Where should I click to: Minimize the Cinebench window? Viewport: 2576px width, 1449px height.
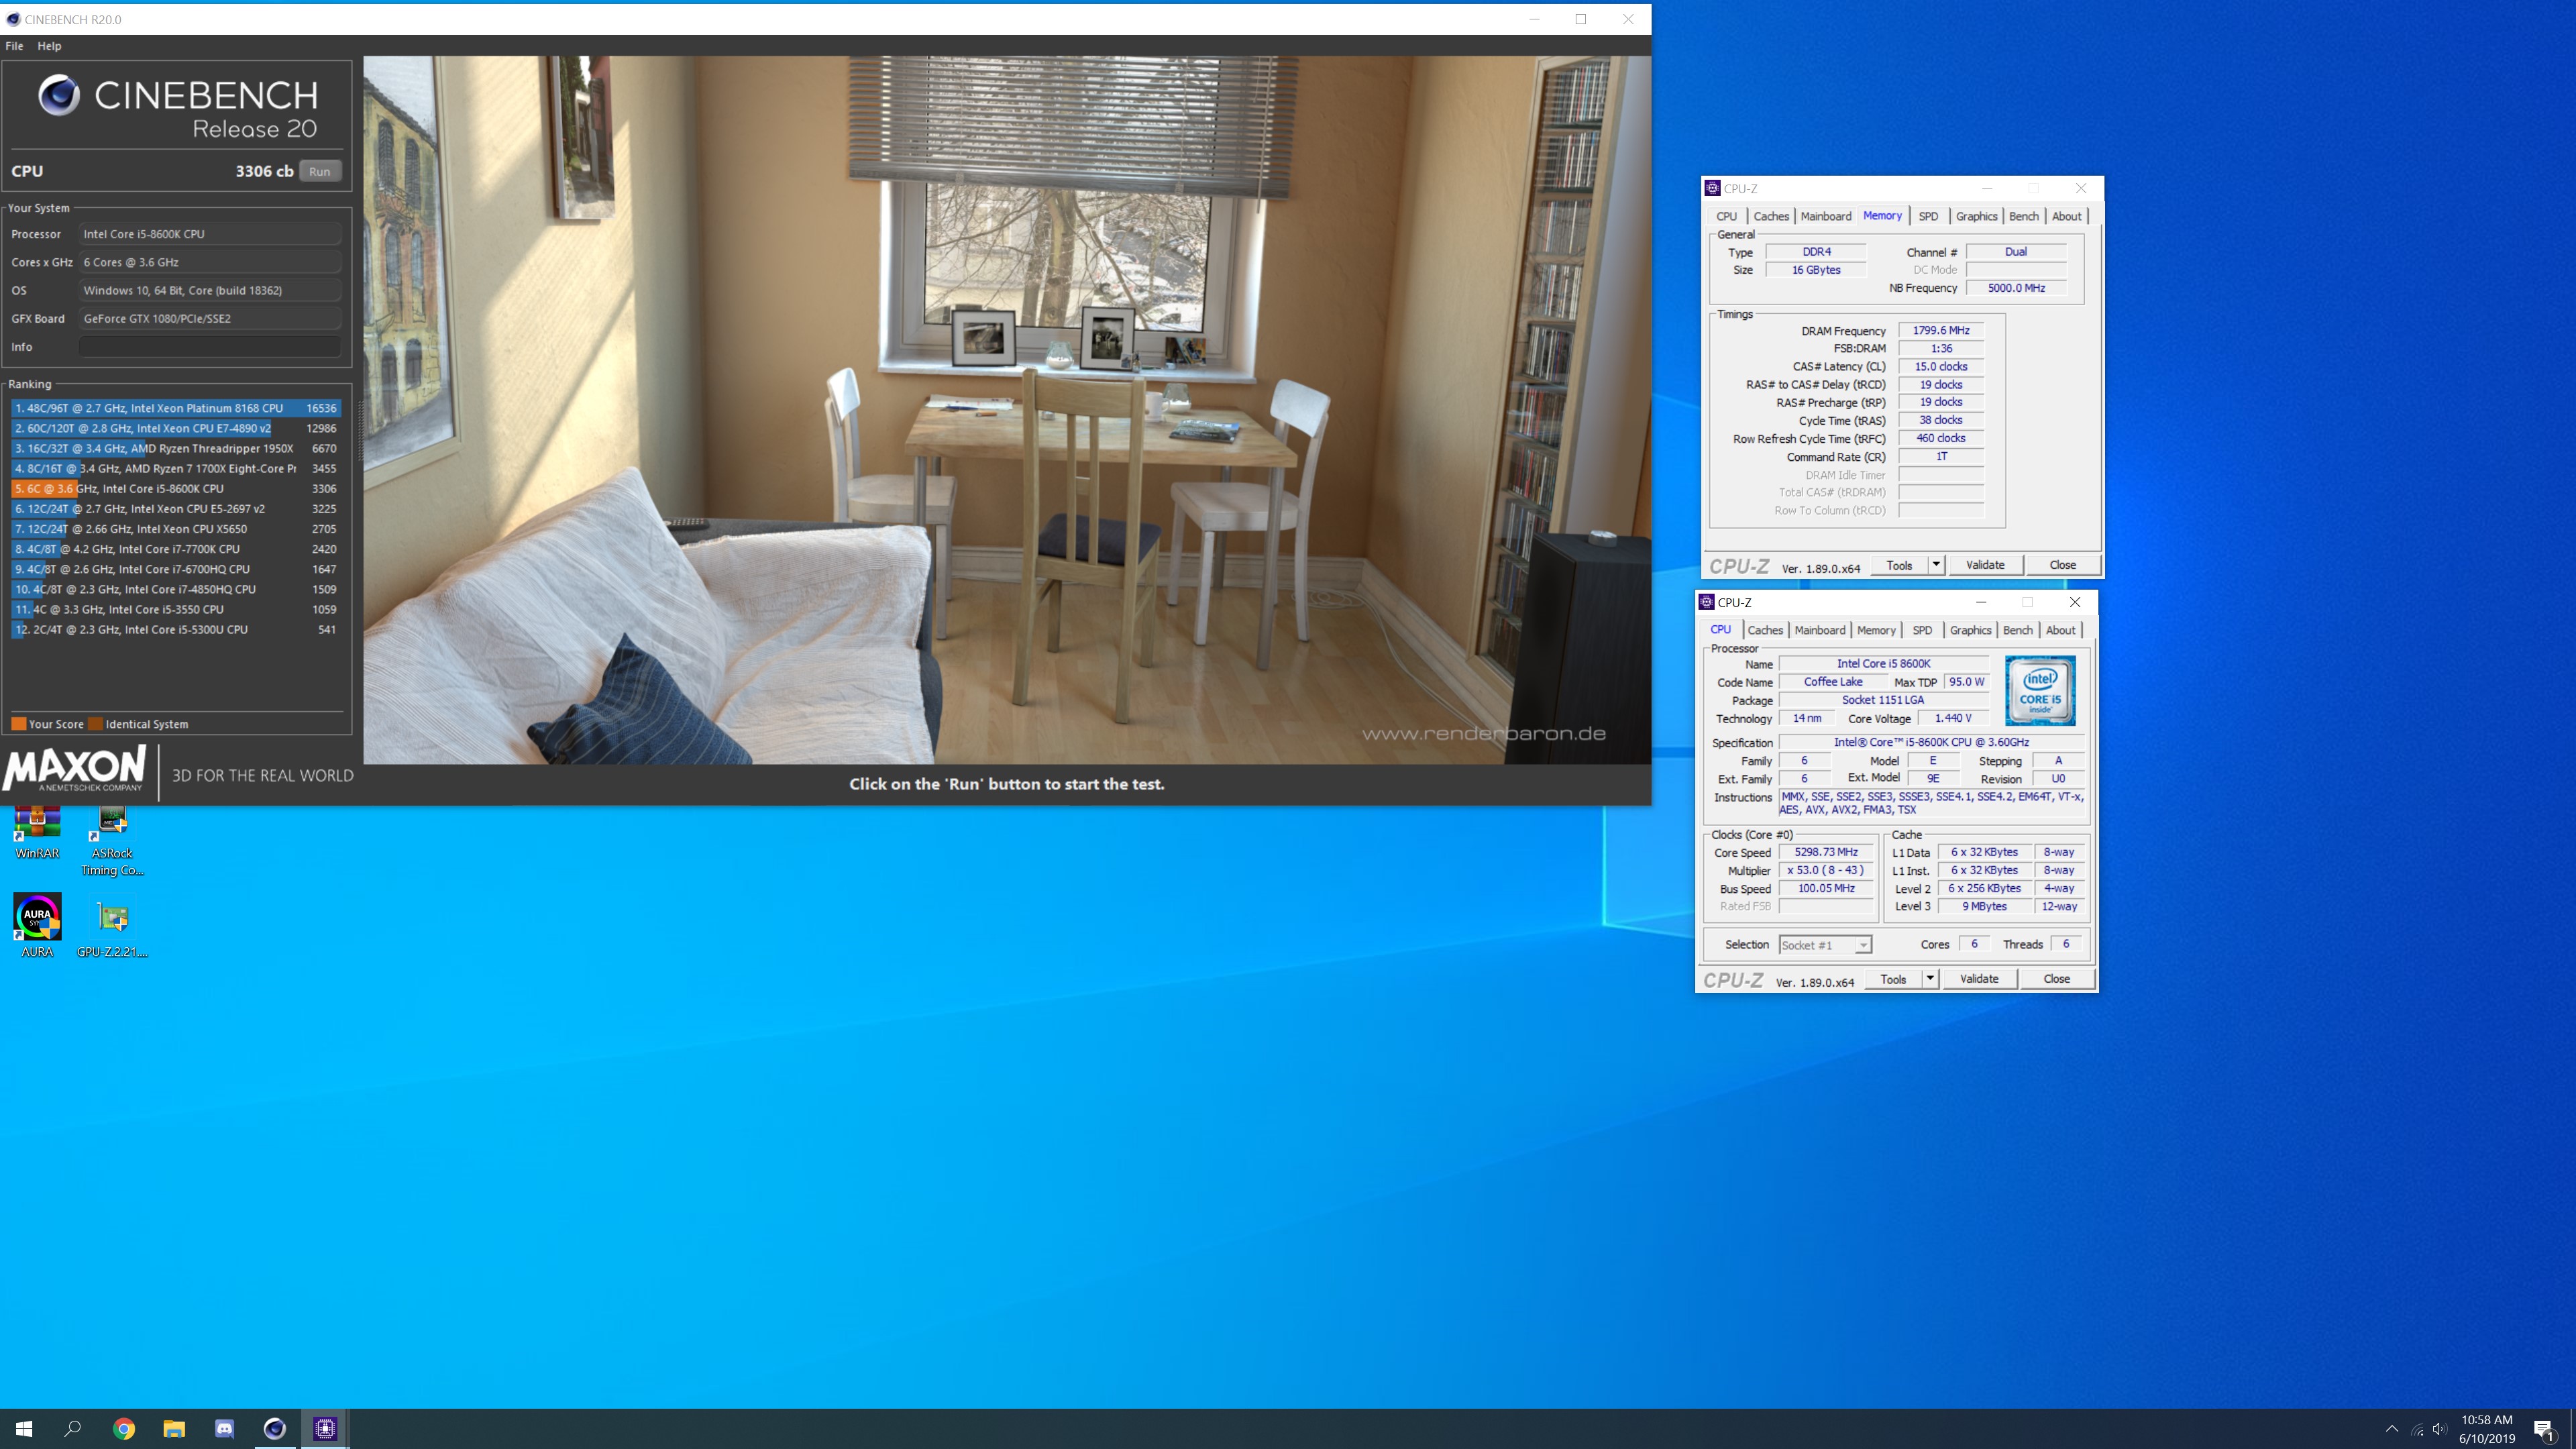(x=1534, y=19)
